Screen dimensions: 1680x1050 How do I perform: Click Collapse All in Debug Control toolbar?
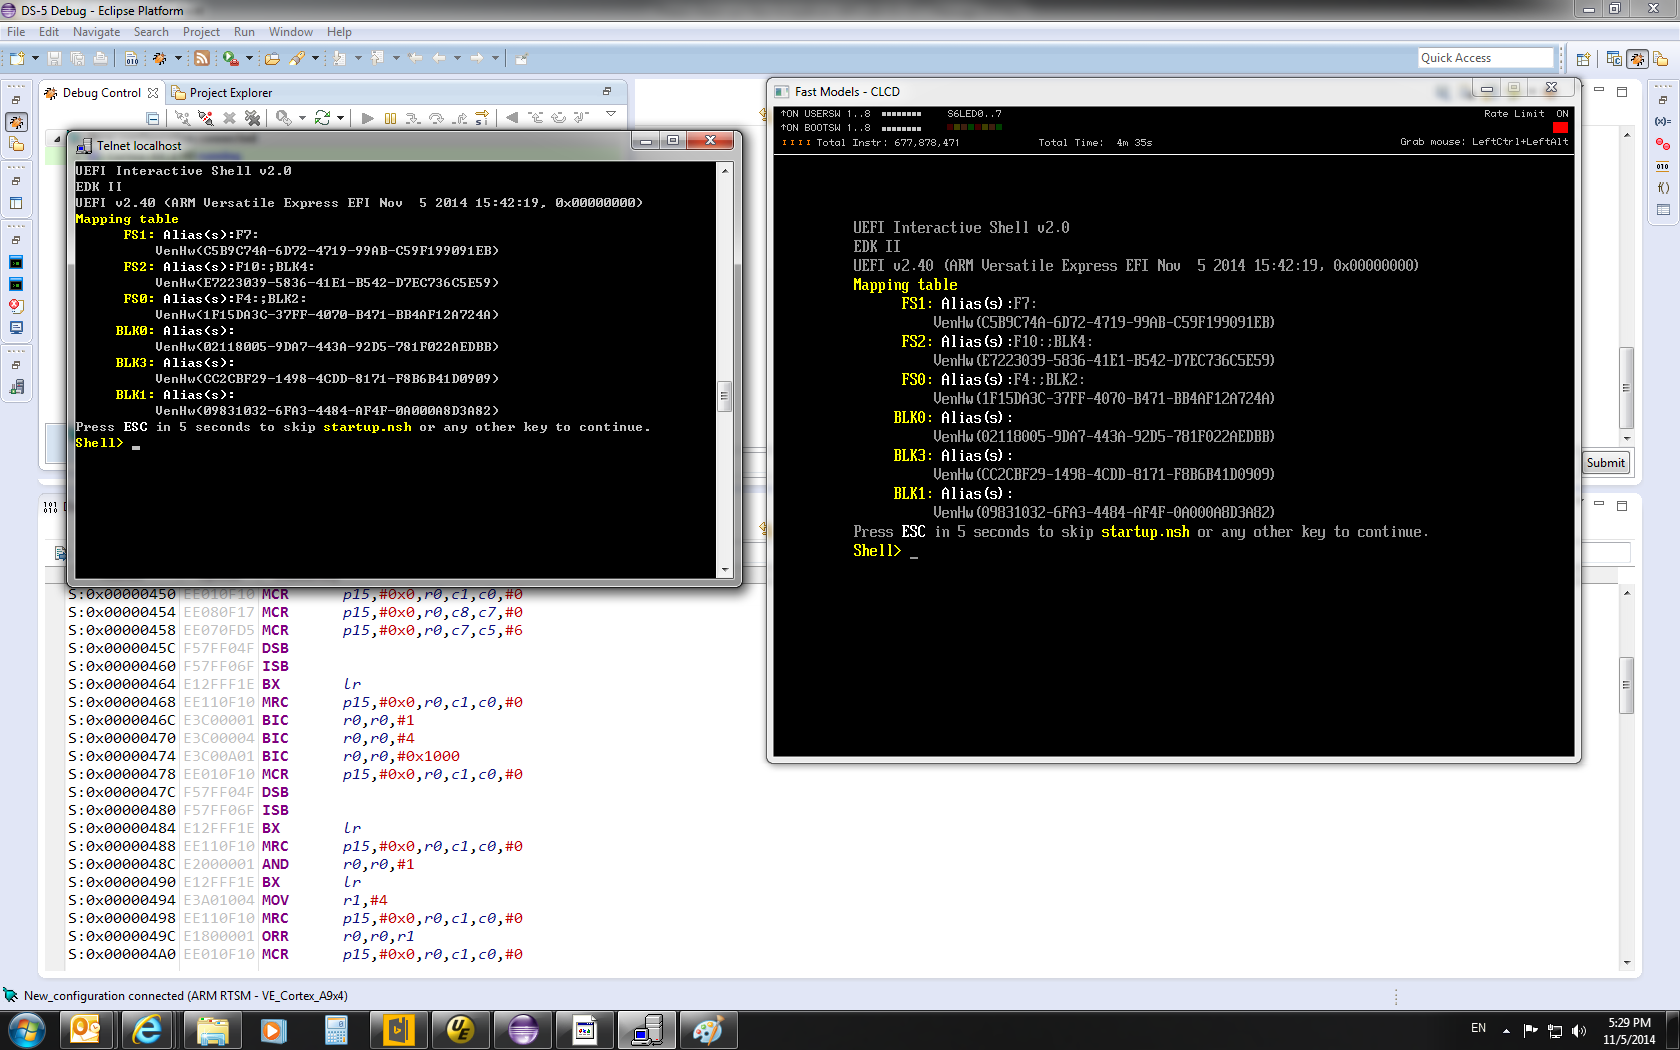[x=153, y=118]
